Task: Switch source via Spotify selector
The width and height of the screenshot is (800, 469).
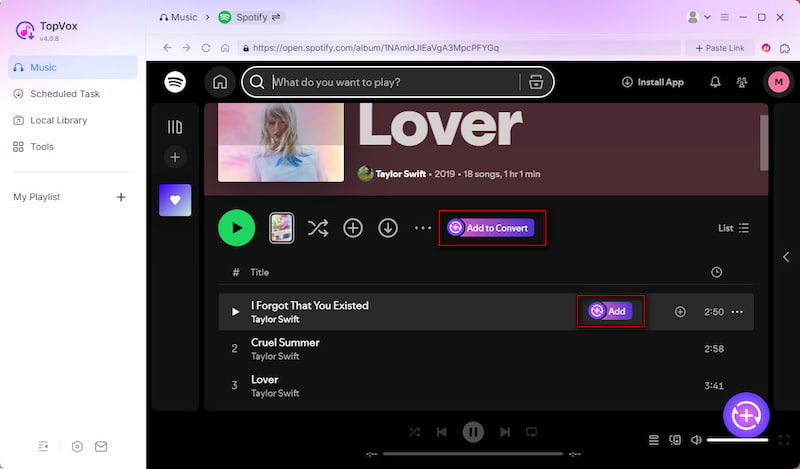Action: coord(250,17)
